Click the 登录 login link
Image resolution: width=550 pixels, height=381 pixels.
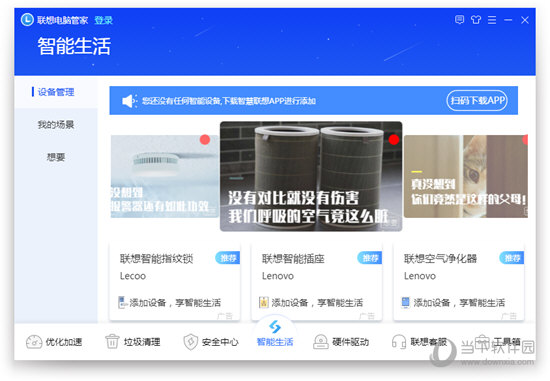[x=103, y=20]
